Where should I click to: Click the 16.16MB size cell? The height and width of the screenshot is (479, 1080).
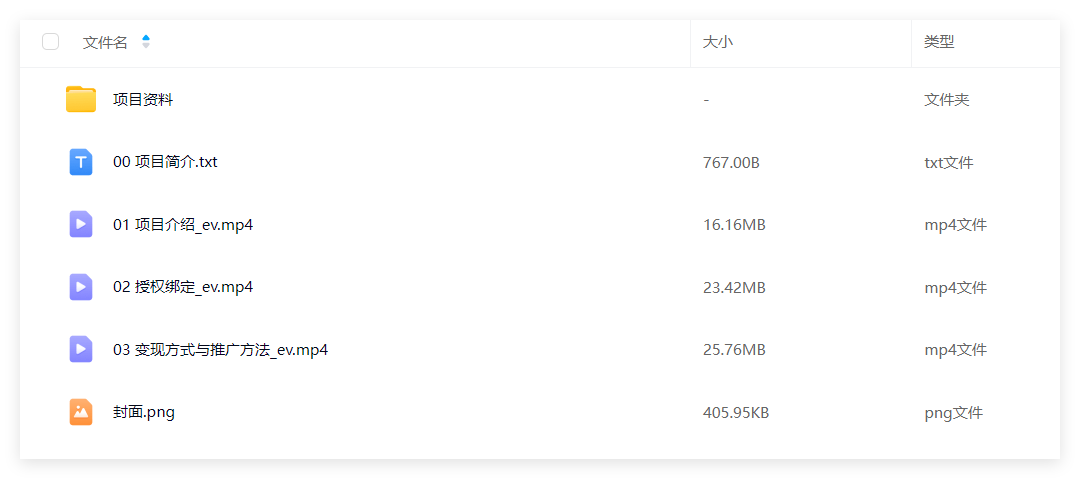[734, 225]
